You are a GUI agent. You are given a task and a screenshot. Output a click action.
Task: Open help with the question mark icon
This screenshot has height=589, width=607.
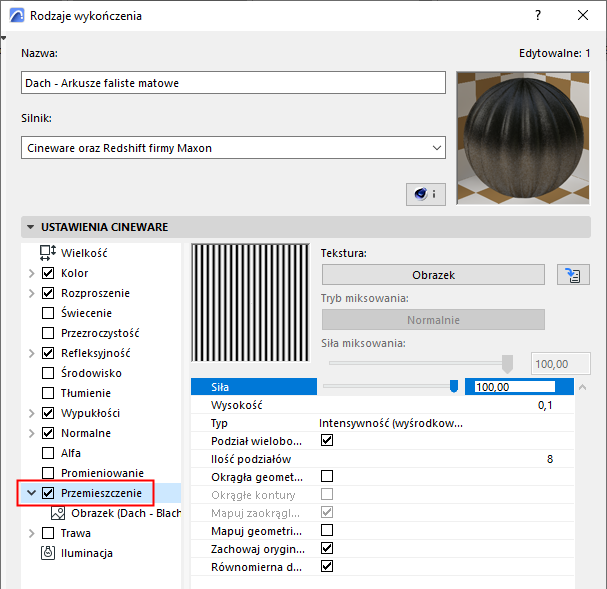click(538, 15)
